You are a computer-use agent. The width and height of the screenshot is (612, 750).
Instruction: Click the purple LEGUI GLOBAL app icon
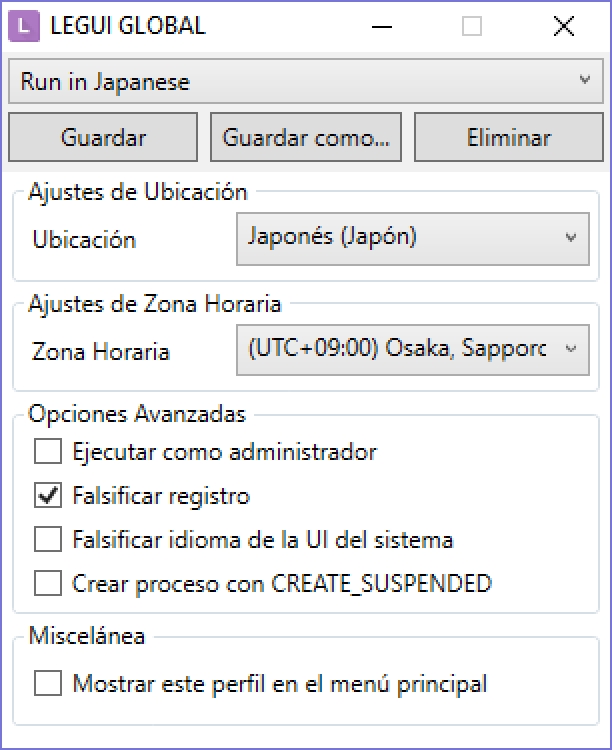click(x=24, y=27)
